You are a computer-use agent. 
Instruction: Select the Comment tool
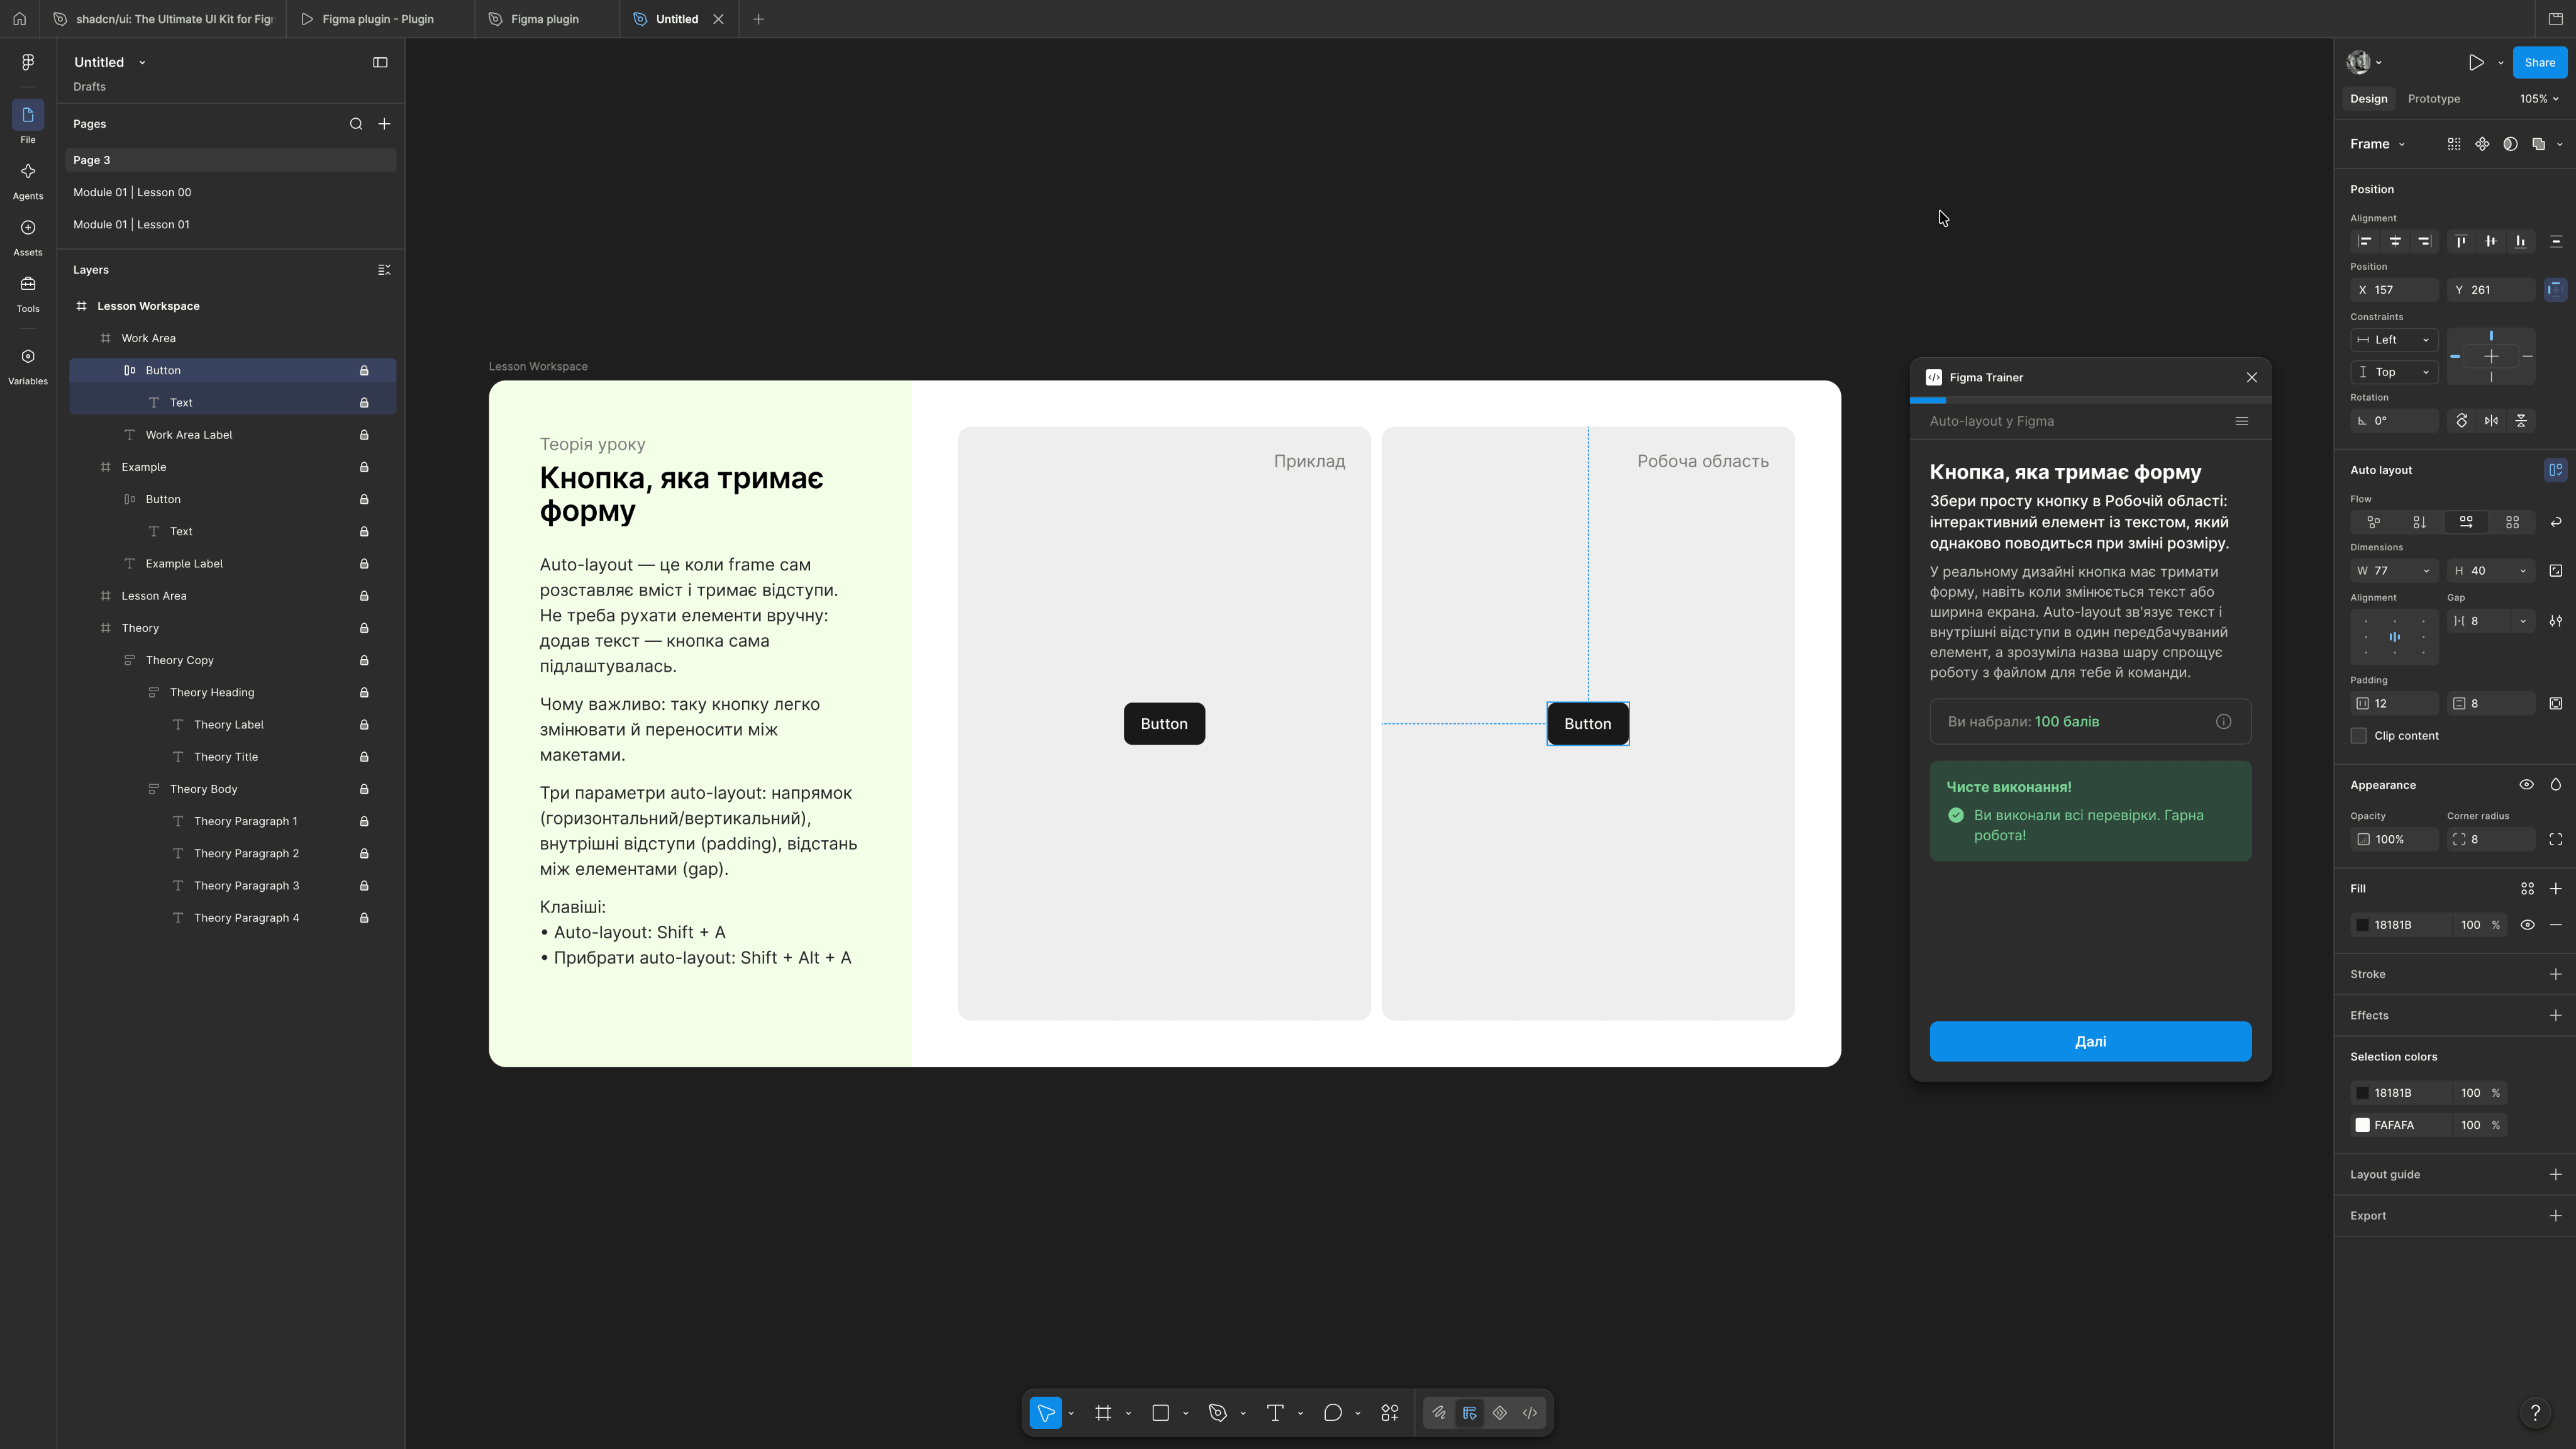tap(1333, 1413)
